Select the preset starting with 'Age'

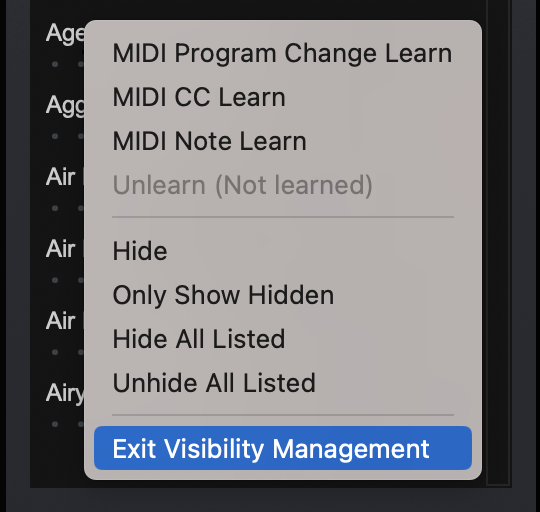[x=65, y=34]
